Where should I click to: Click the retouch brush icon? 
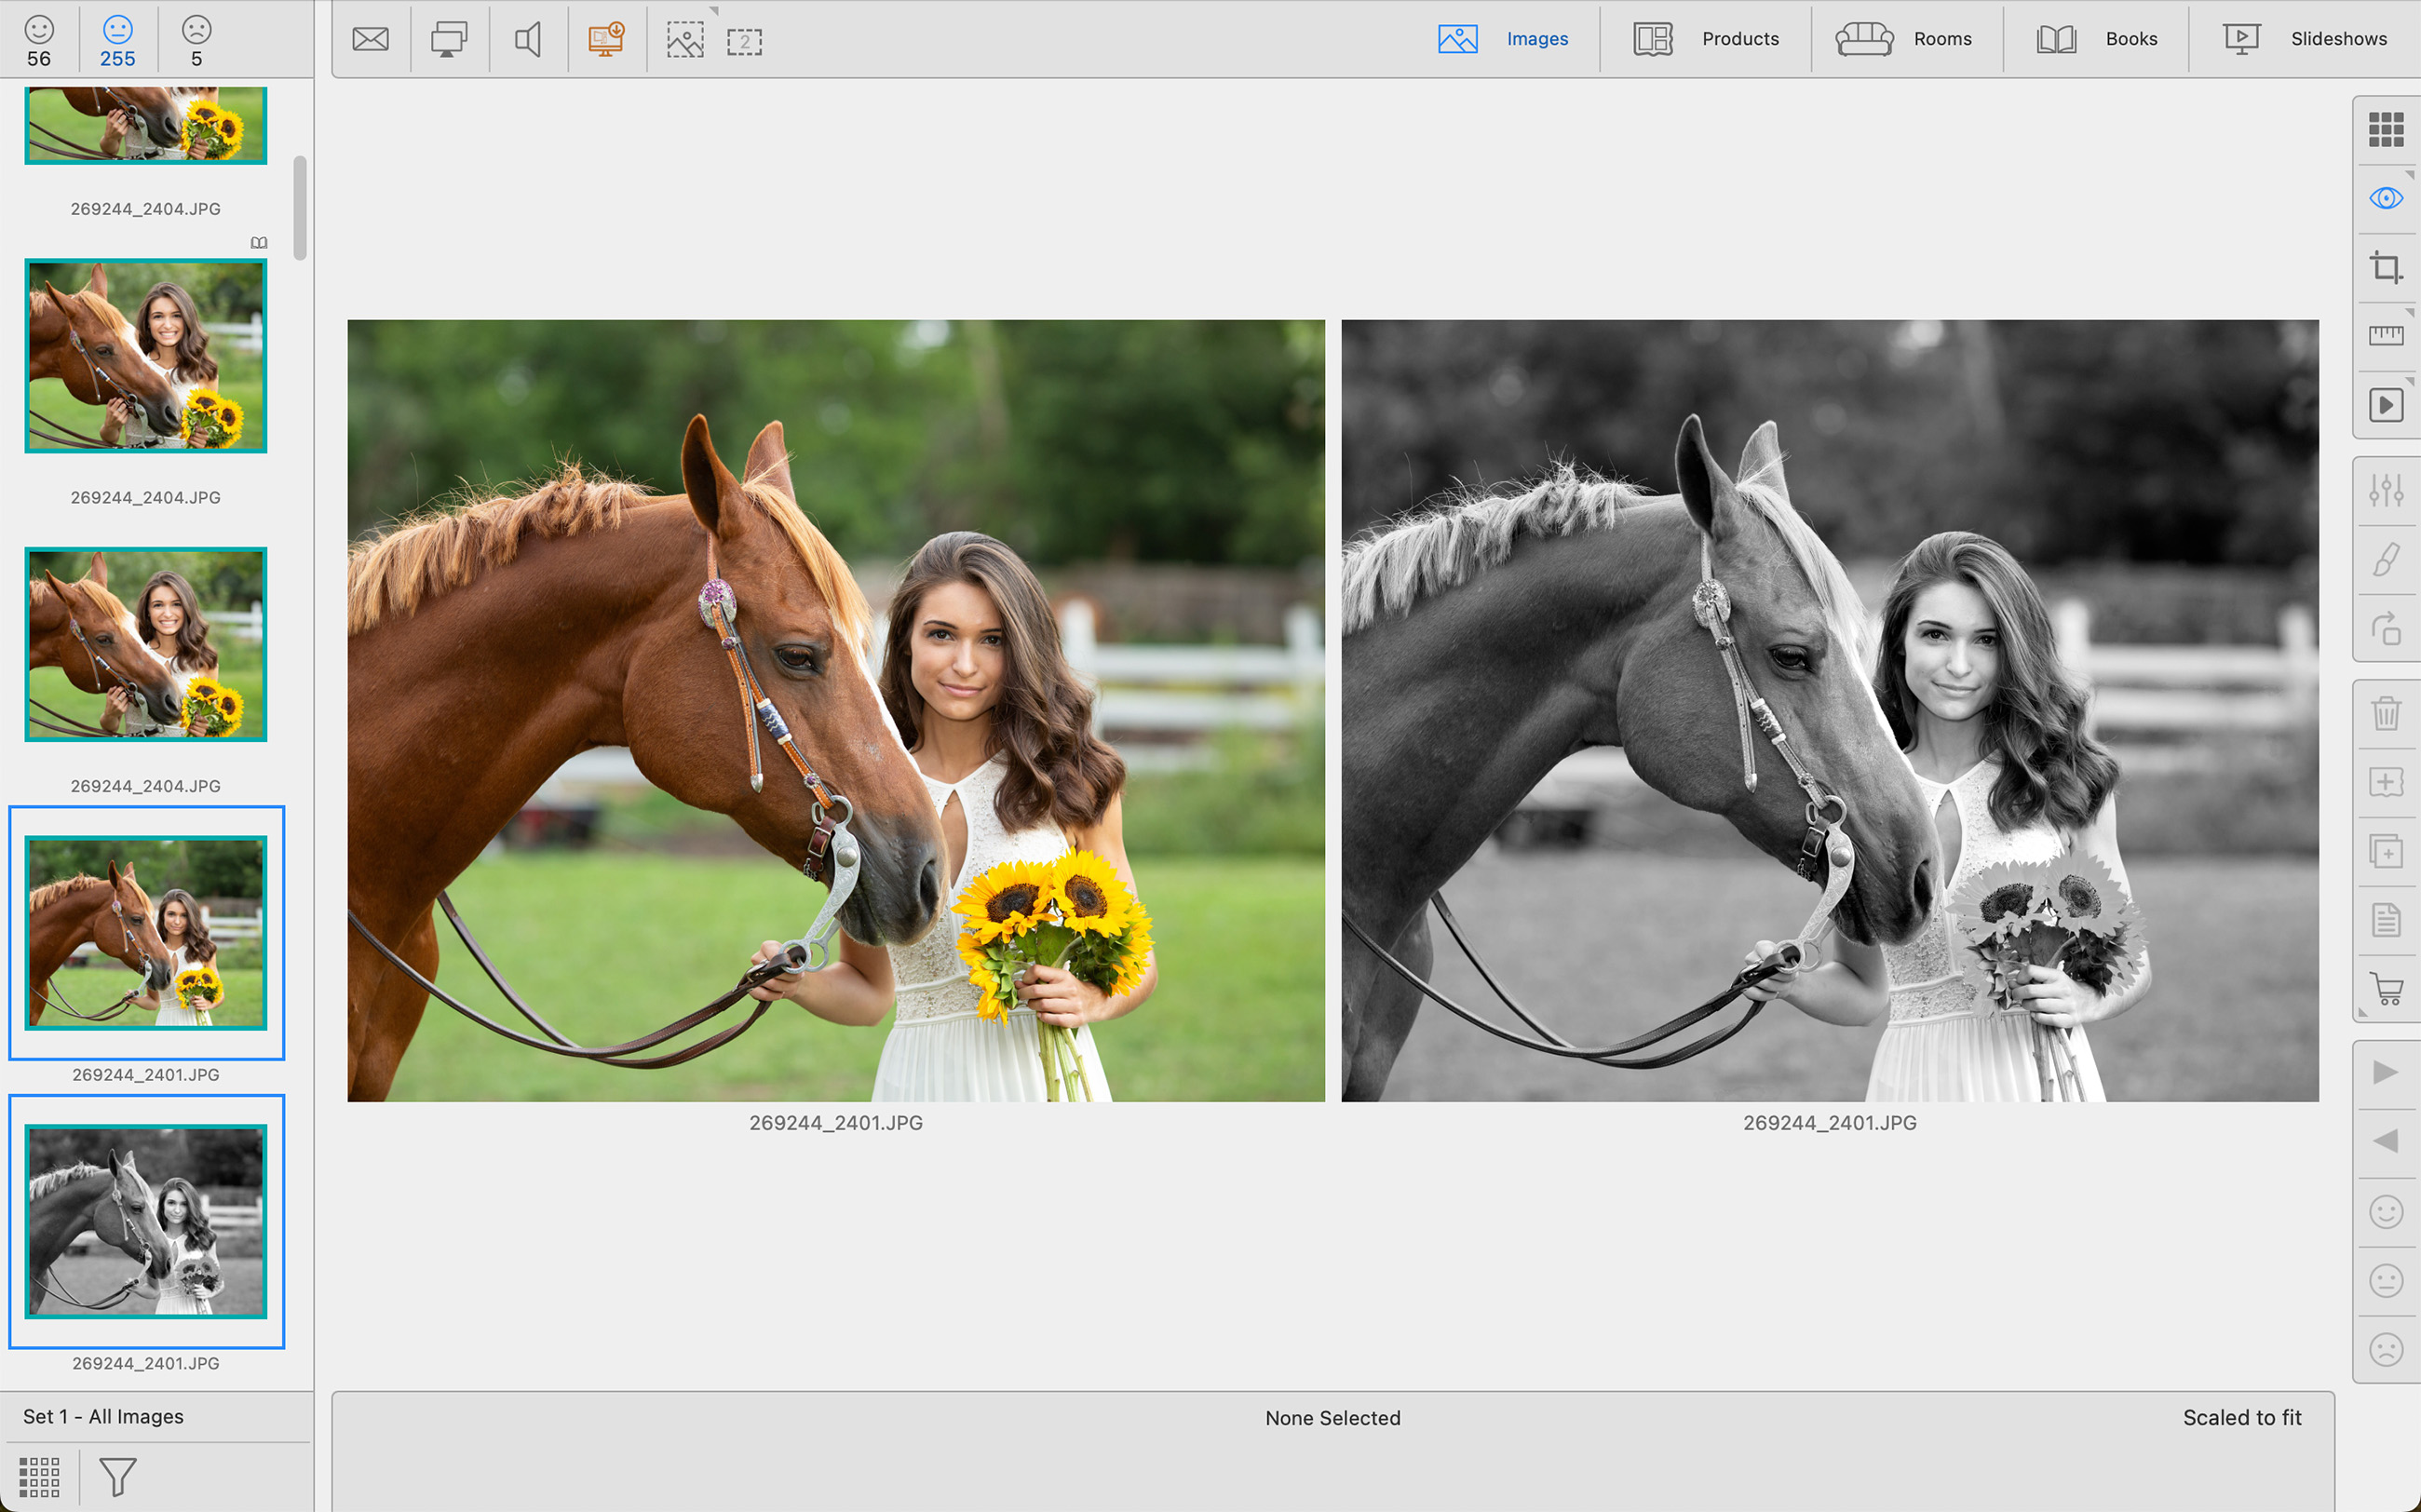(2385, 560)
